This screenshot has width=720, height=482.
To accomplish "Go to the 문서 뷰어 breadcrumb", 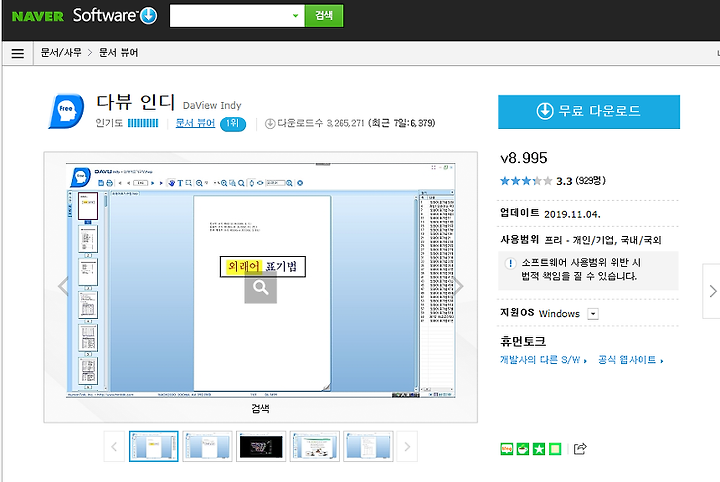I will [118, 53].
